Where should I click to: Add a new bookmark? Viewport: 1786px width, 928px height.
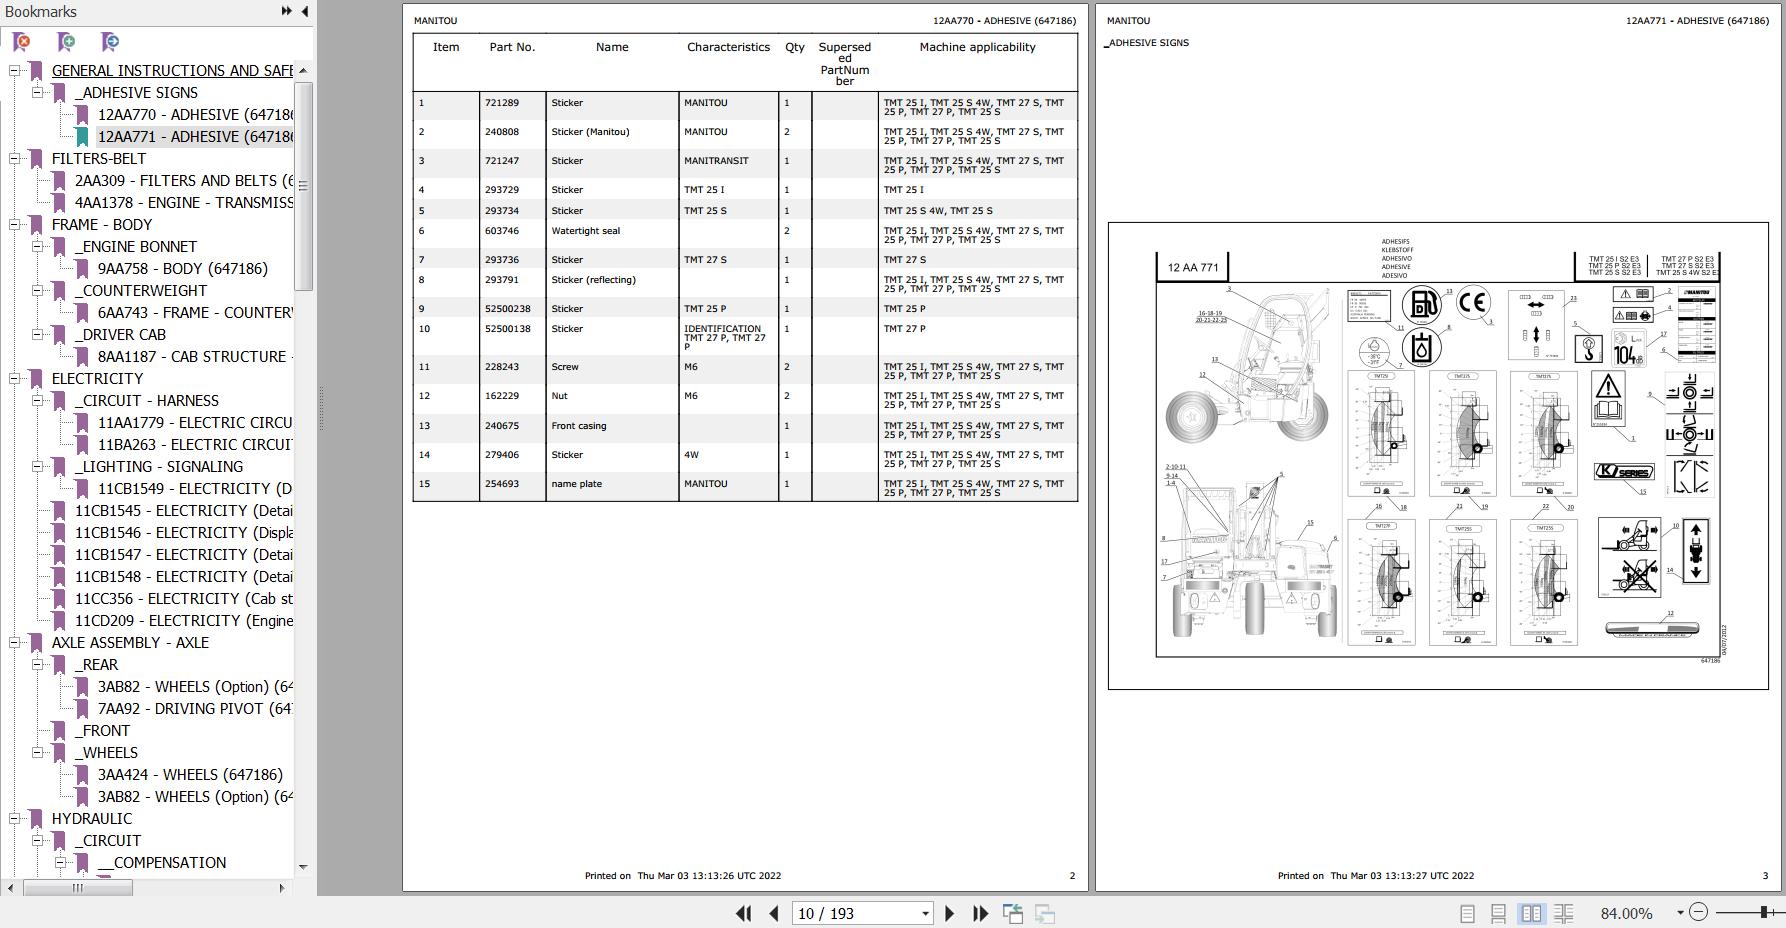click(65, 43)
